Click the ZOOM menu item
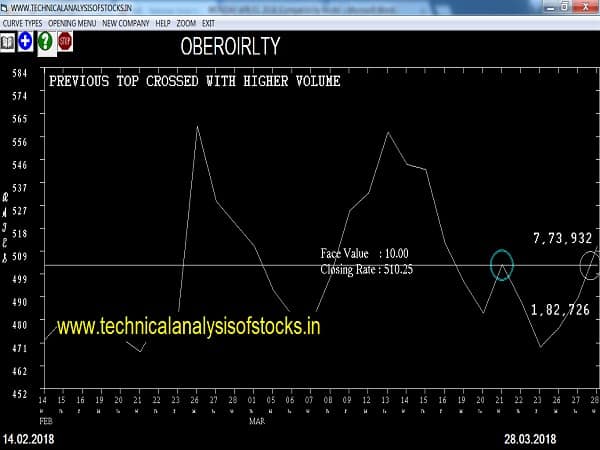This screenshot has height=450, width=600. click(x=187, y=22)
